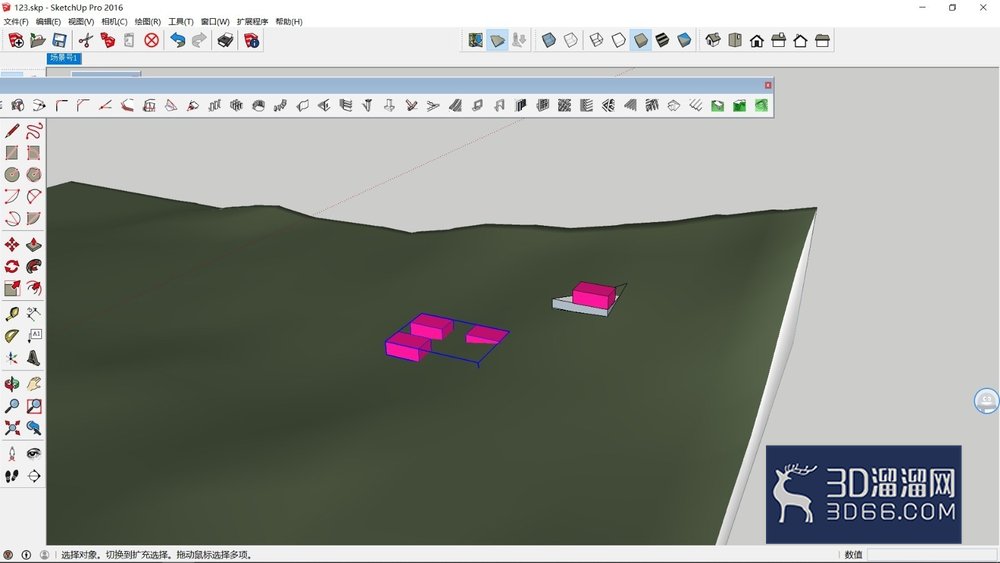Click the Model Info icon
The height and width of the screenshot is (563, 1000).
pos(252,41)
